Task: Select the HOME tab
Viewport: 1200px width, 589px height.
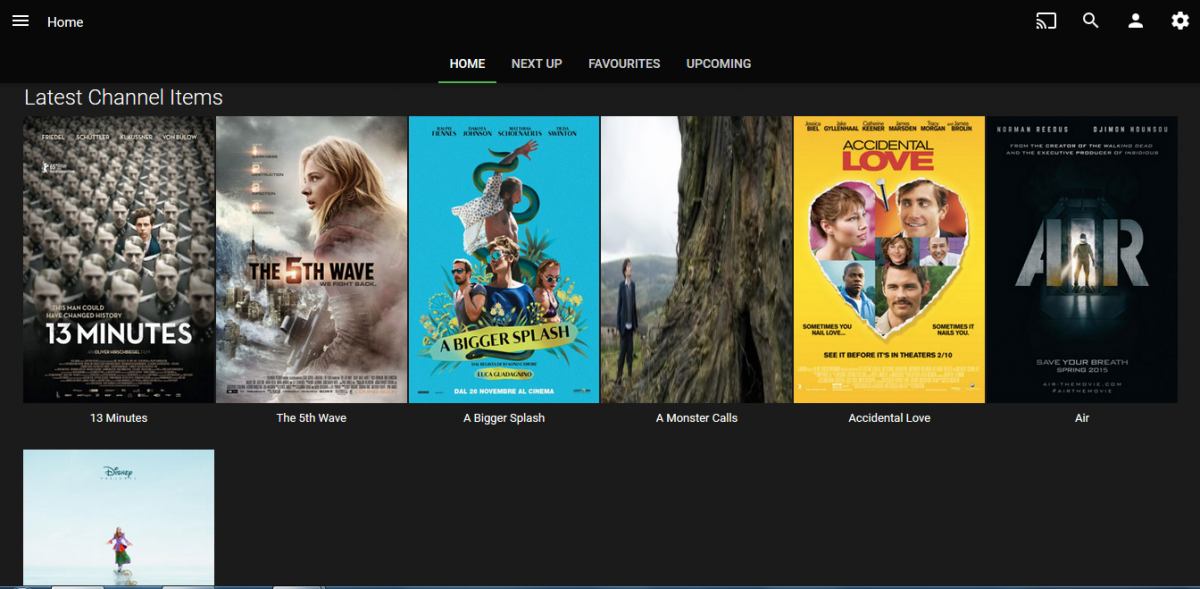Action: pyautogui.click(x=467, y=64)
